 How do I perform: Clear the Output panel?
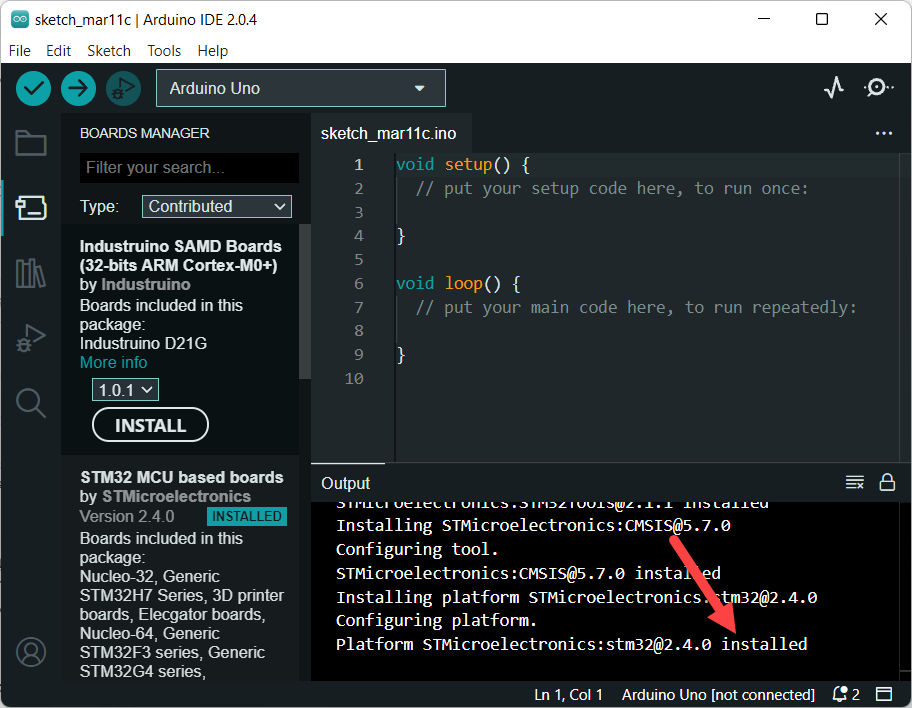tap(854, 482)
